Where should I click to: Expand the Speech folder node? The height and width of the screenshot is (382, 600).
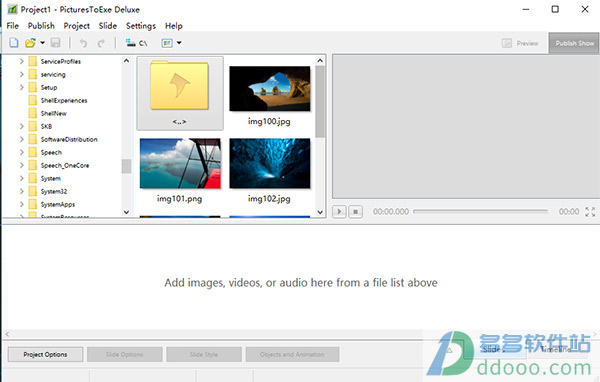[x=22, y=152]
